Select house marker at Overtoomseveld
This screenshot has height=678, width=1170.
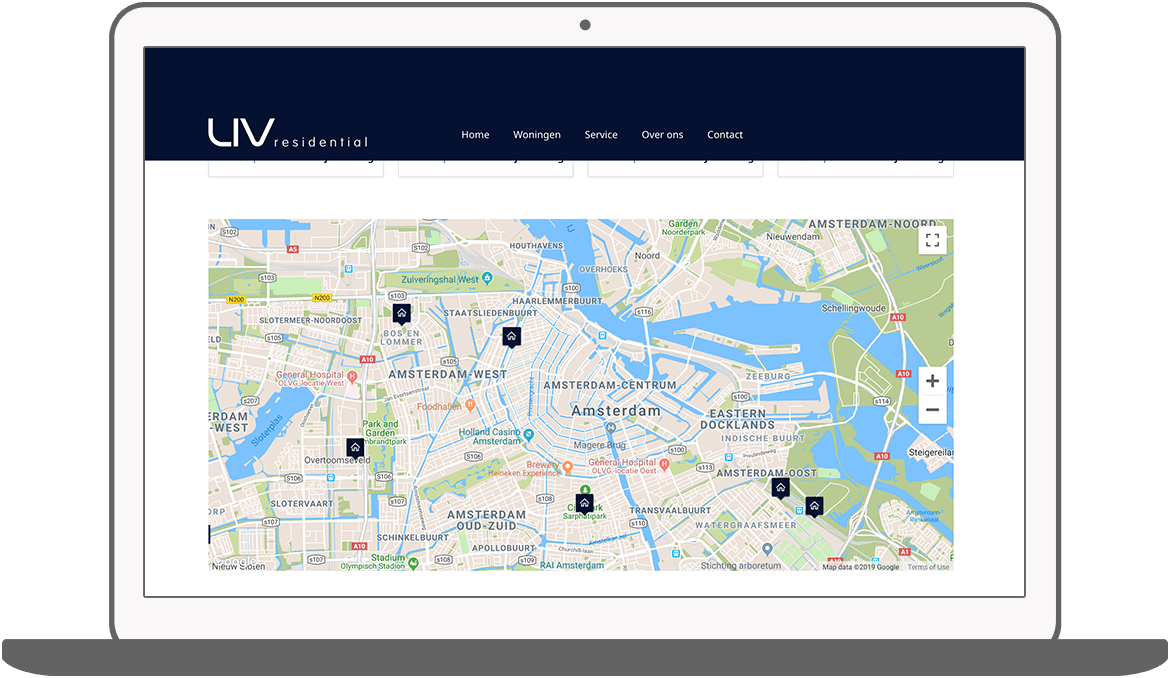[x=355, y=448]
